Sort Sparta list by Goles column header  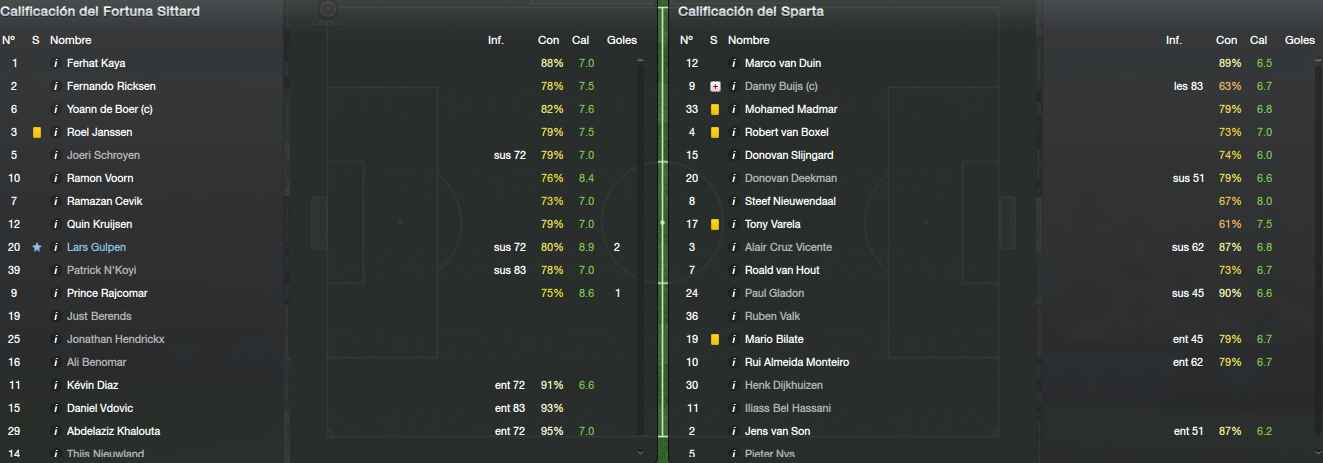pyautogui.click(x=1300, y=40)
